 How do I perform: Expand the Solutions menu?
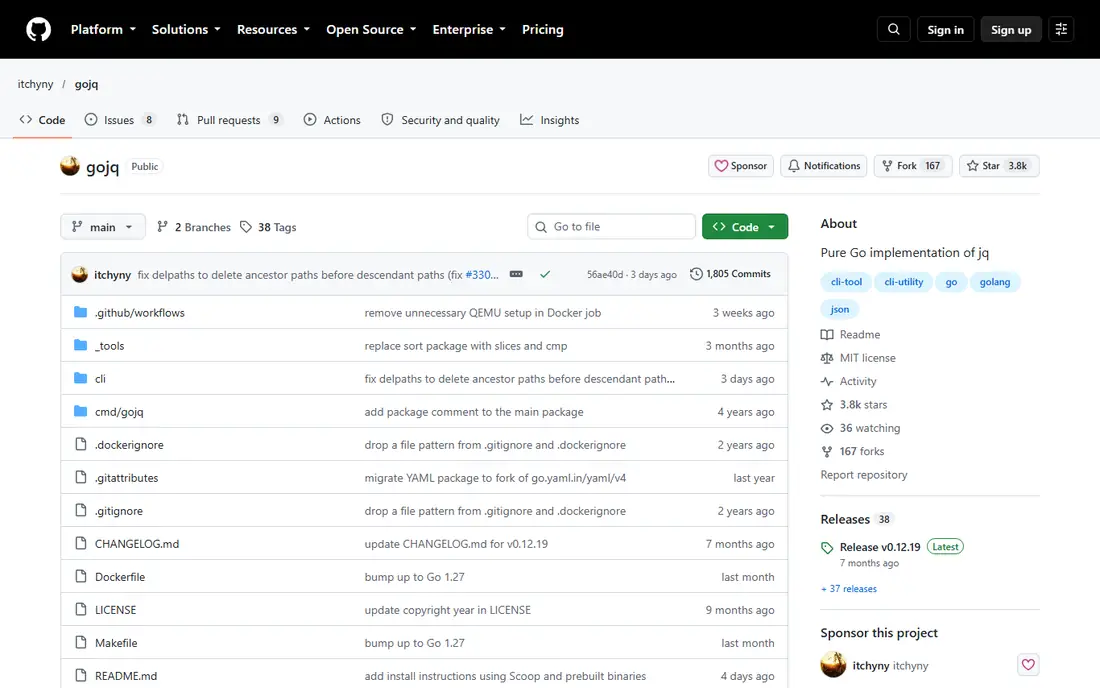tap(186, 29)
